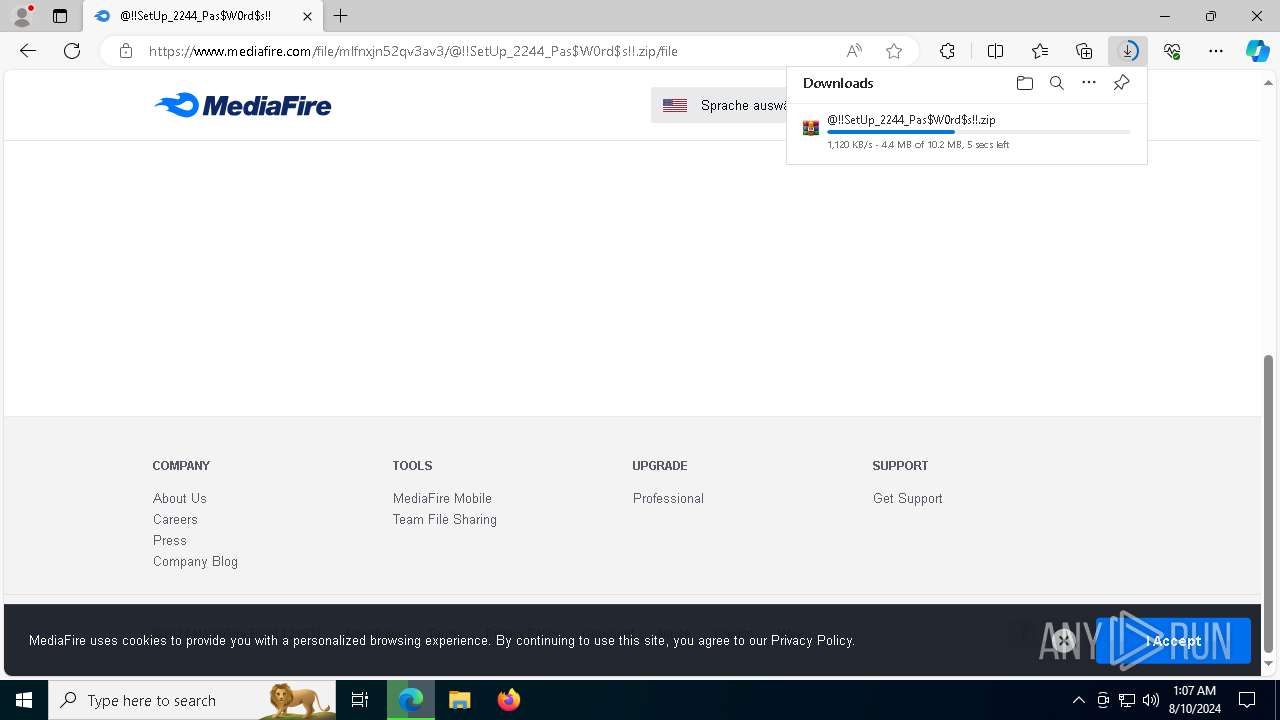This screenshot has height=720, width=1280.
Task: Open the Press link
Action: 170,540
